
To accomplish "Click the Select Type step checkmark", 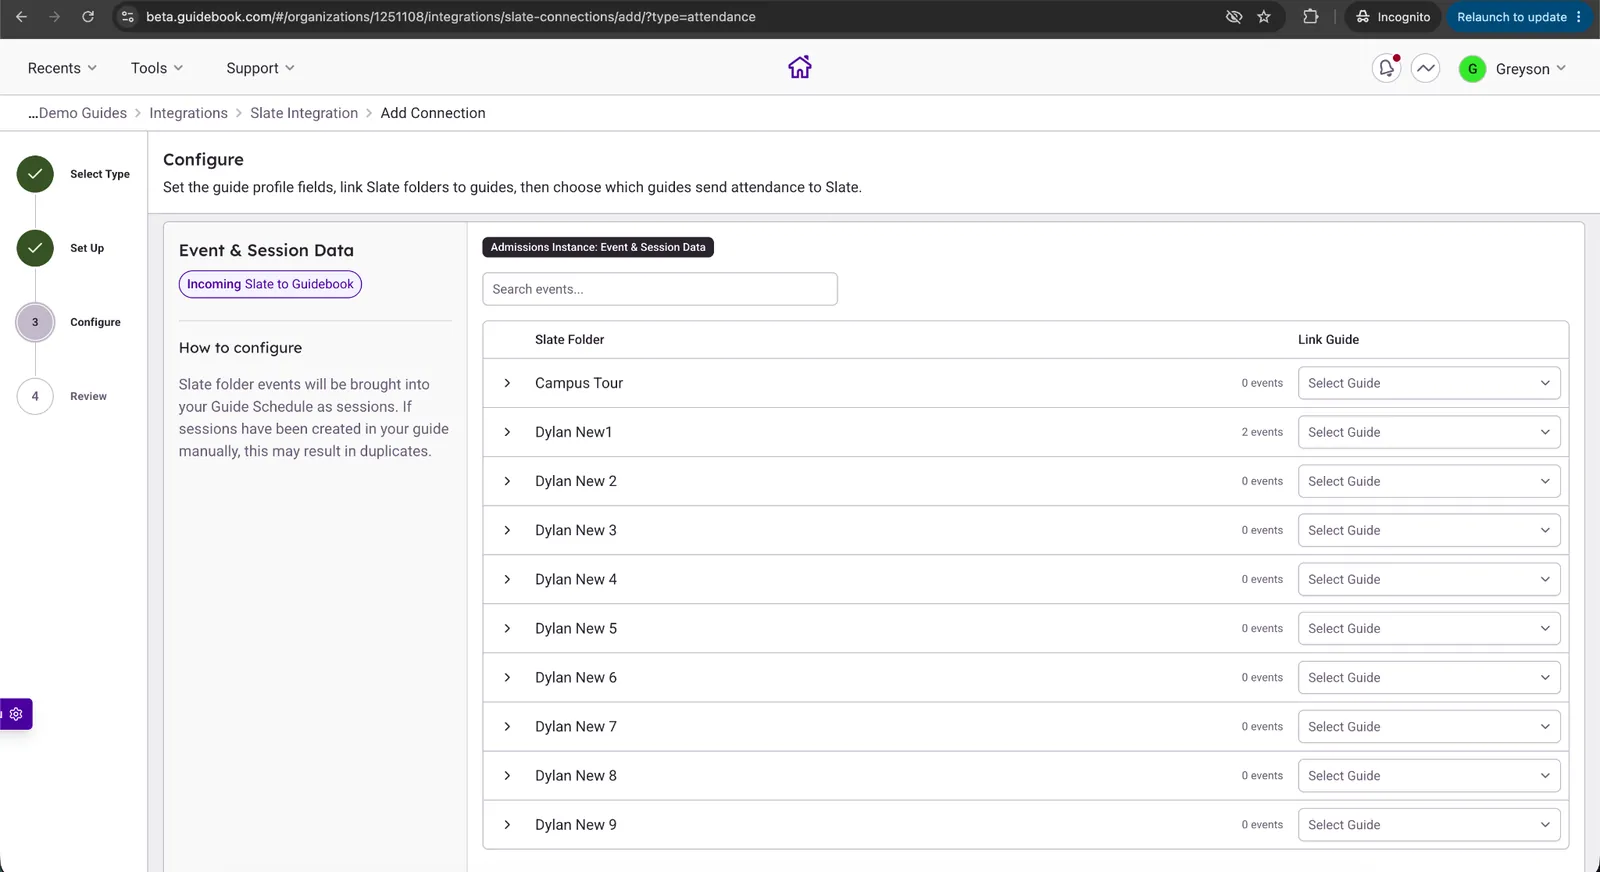I will pyautogui.click(x=35, y=174).
